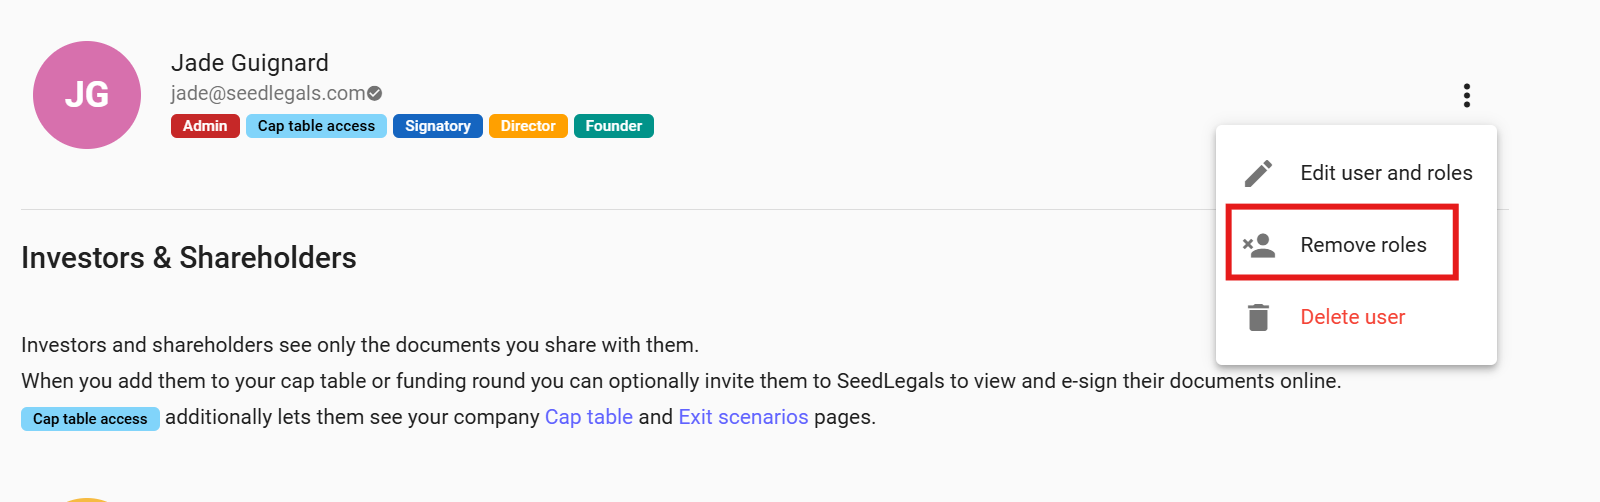
Task: Click the Investors & Shareholders heading
Action: [189, 258]
